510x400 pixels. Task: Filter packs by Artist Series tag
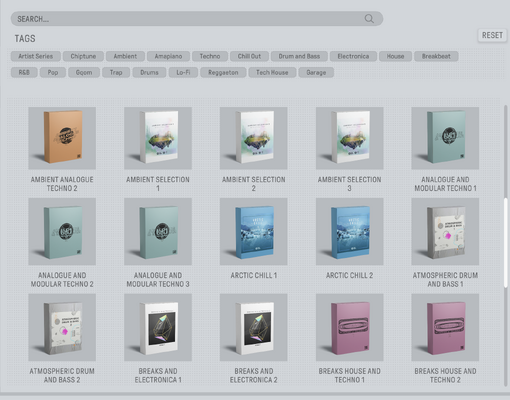point(36,56)
